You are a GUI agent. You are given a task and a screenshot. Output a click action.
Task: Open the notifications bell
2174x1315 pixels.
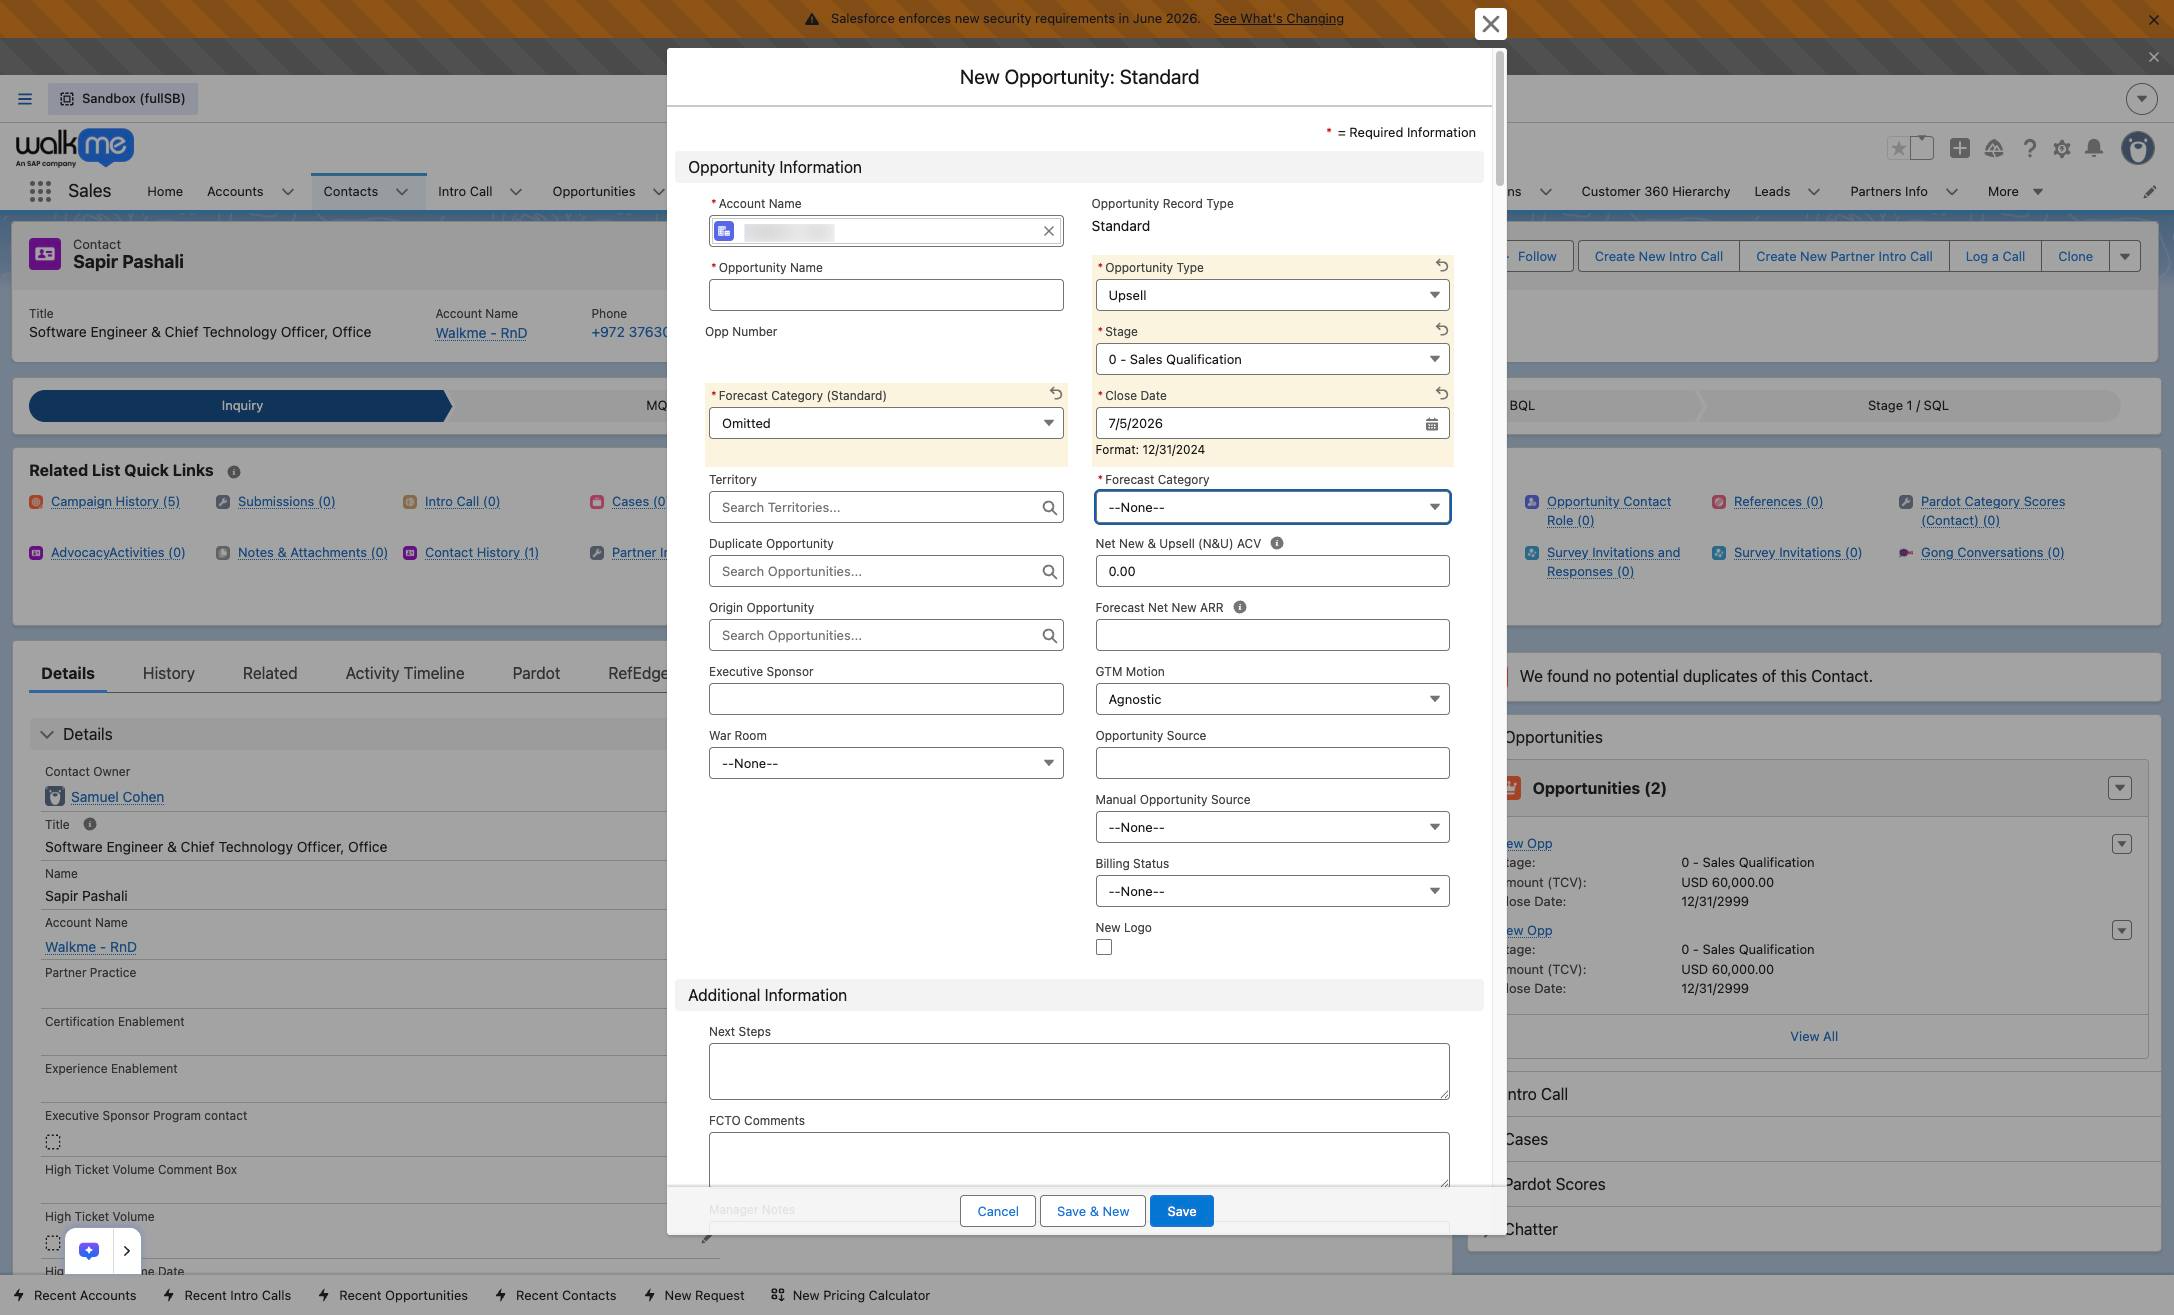[x=2093, y=148]
